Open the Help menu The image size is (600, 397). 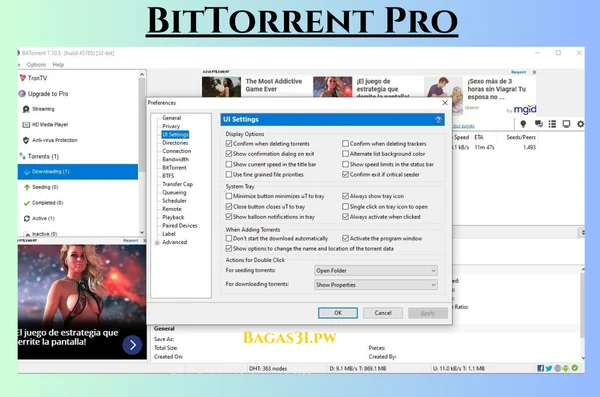tap(58, 65)
